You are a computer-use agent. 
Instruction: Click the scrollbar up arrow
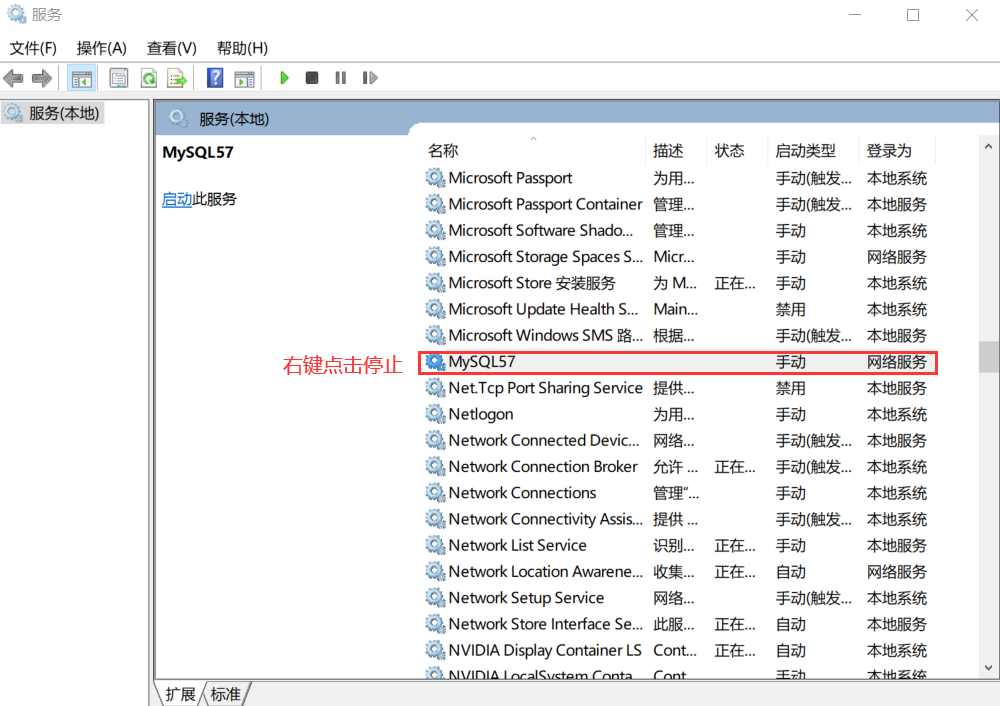coord(988,147)
